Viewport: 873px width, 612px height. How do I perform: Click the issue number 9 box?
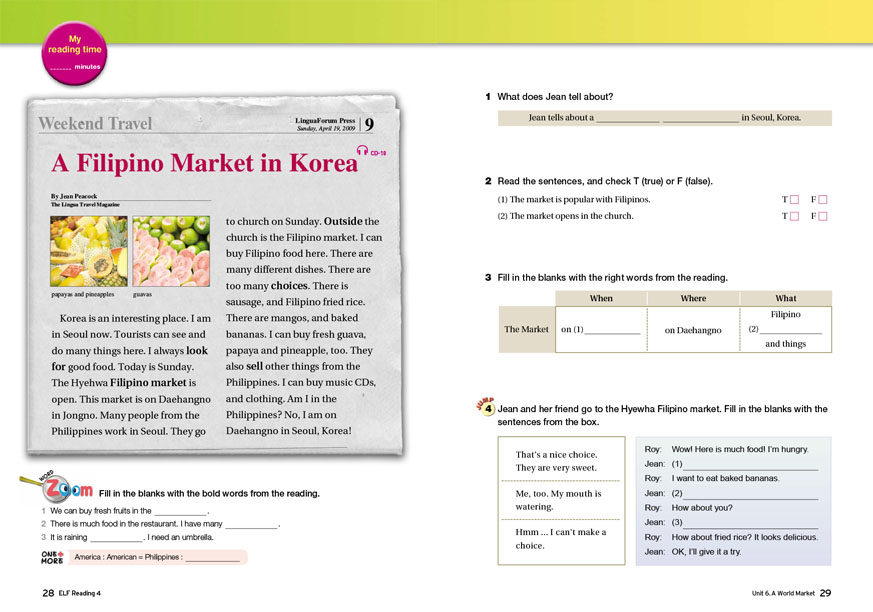tap(369, 125)
